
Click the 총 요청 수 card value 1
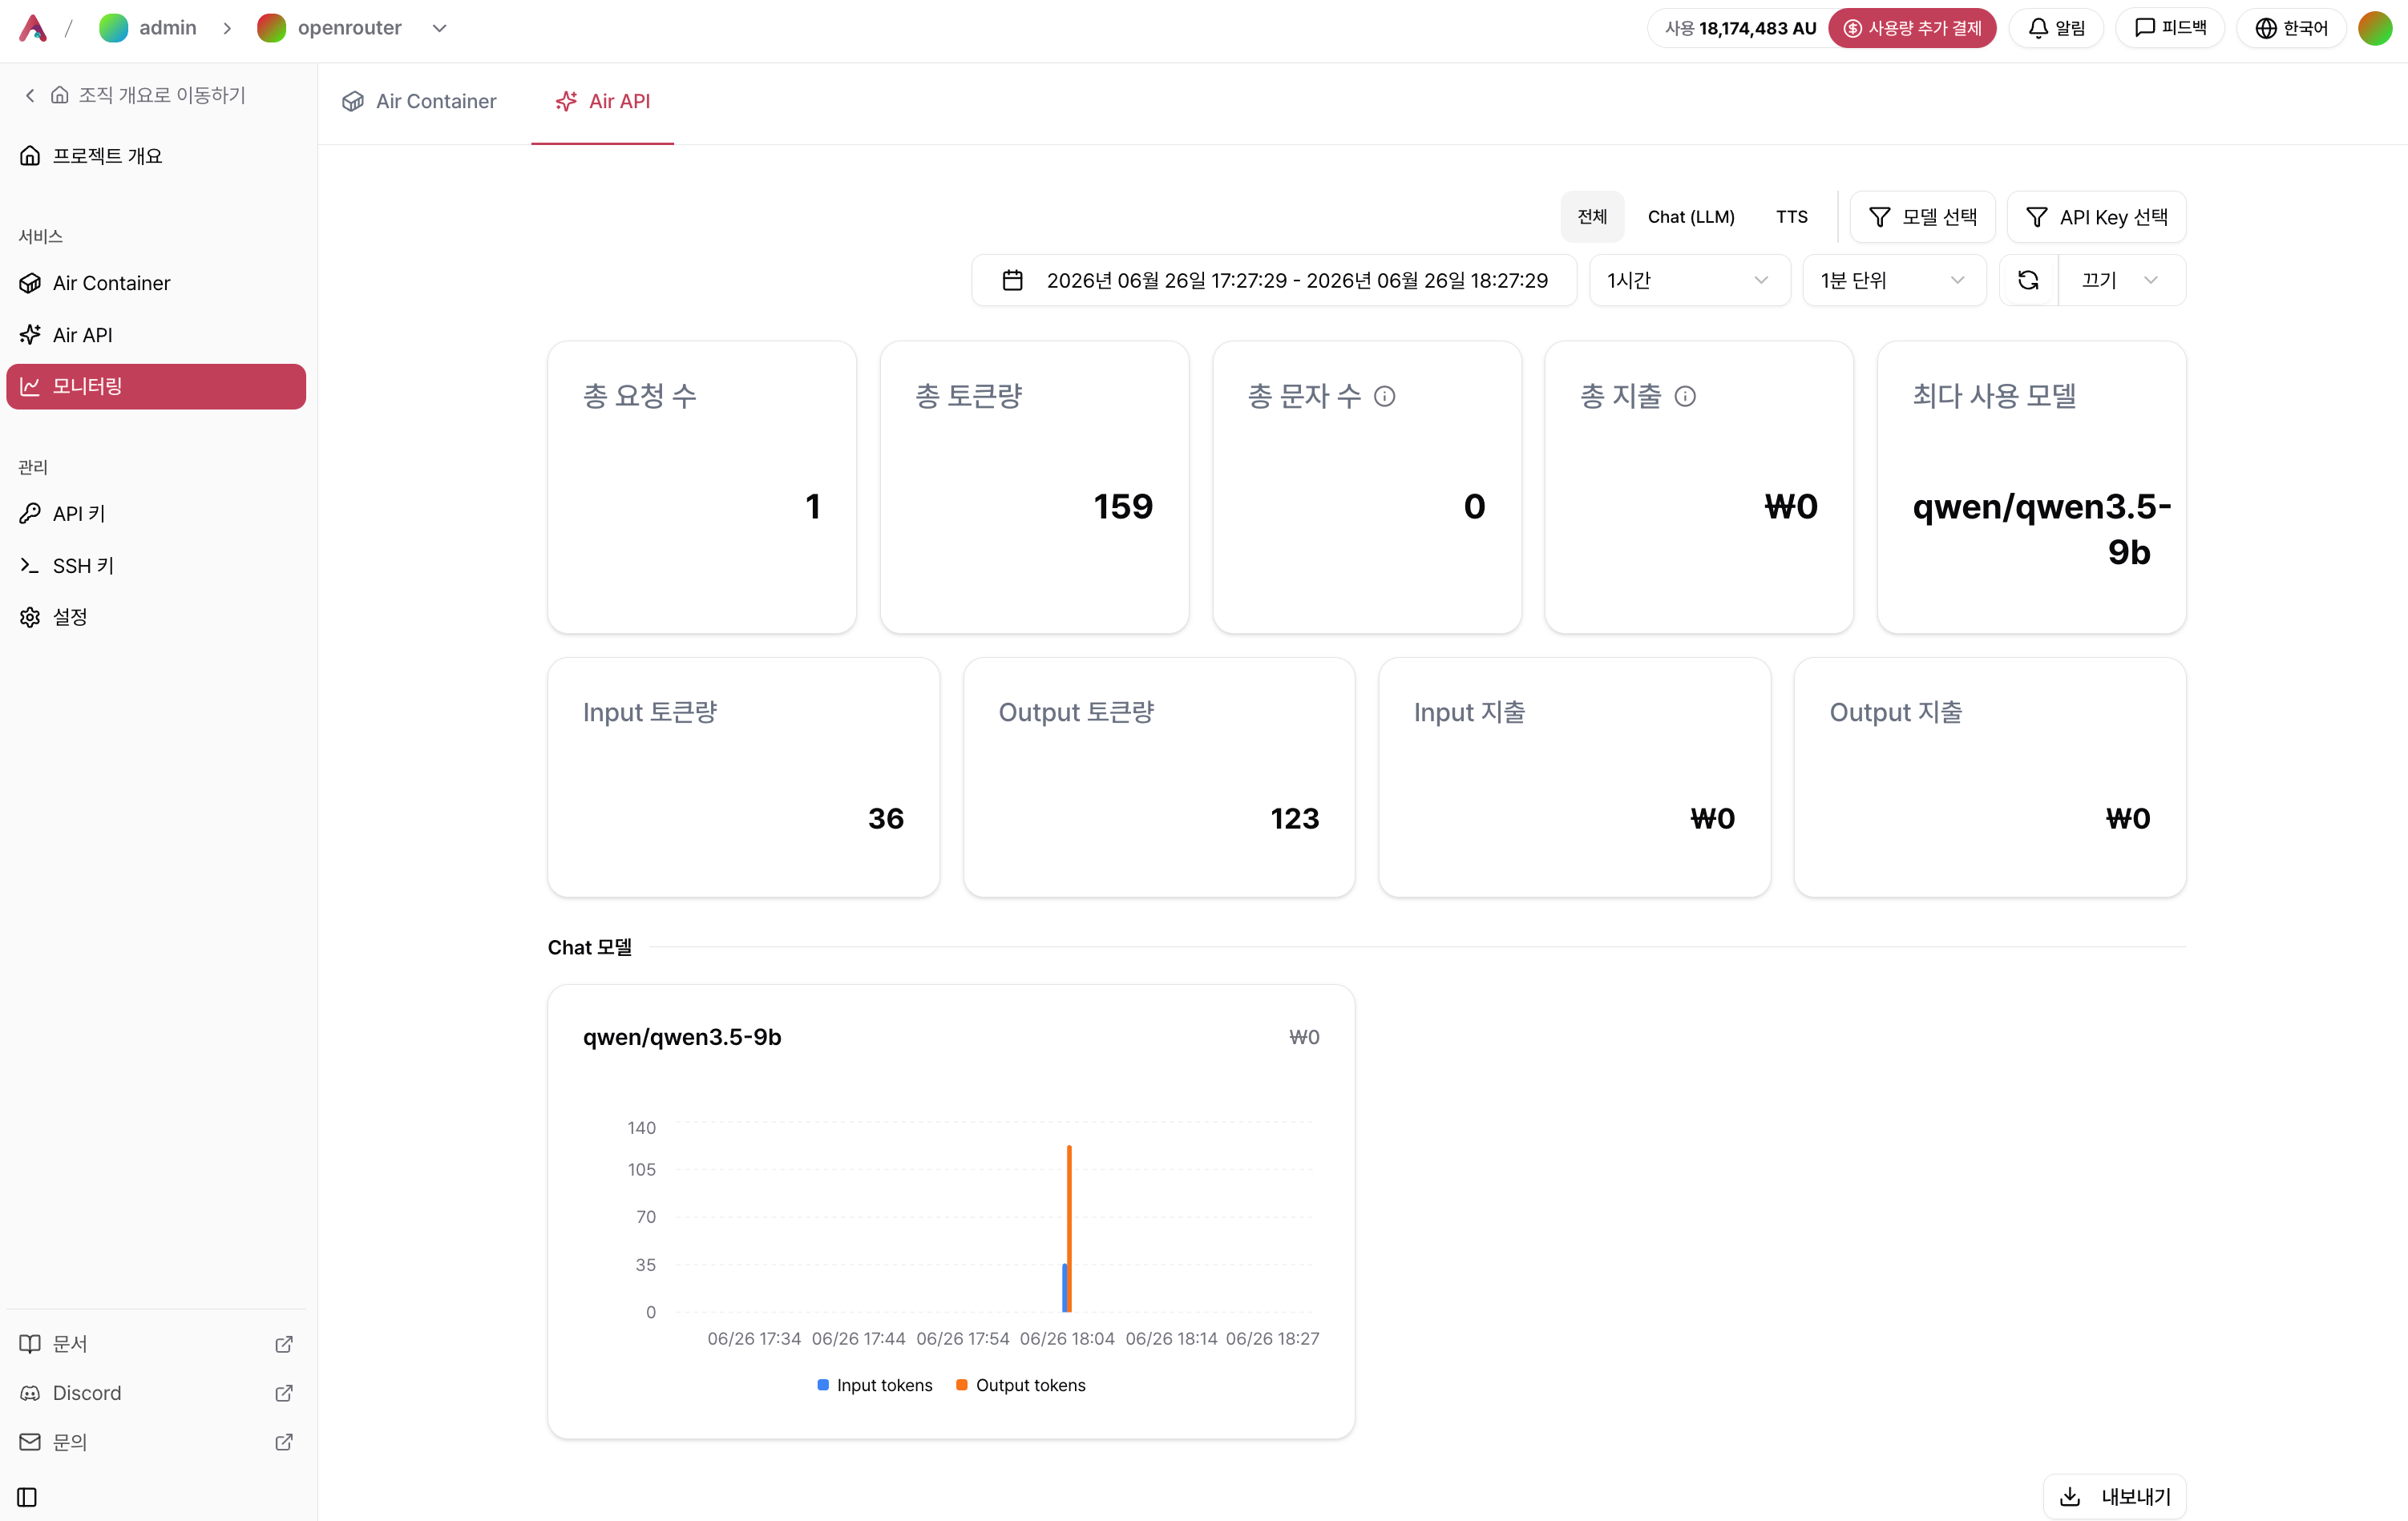[813, 507]
